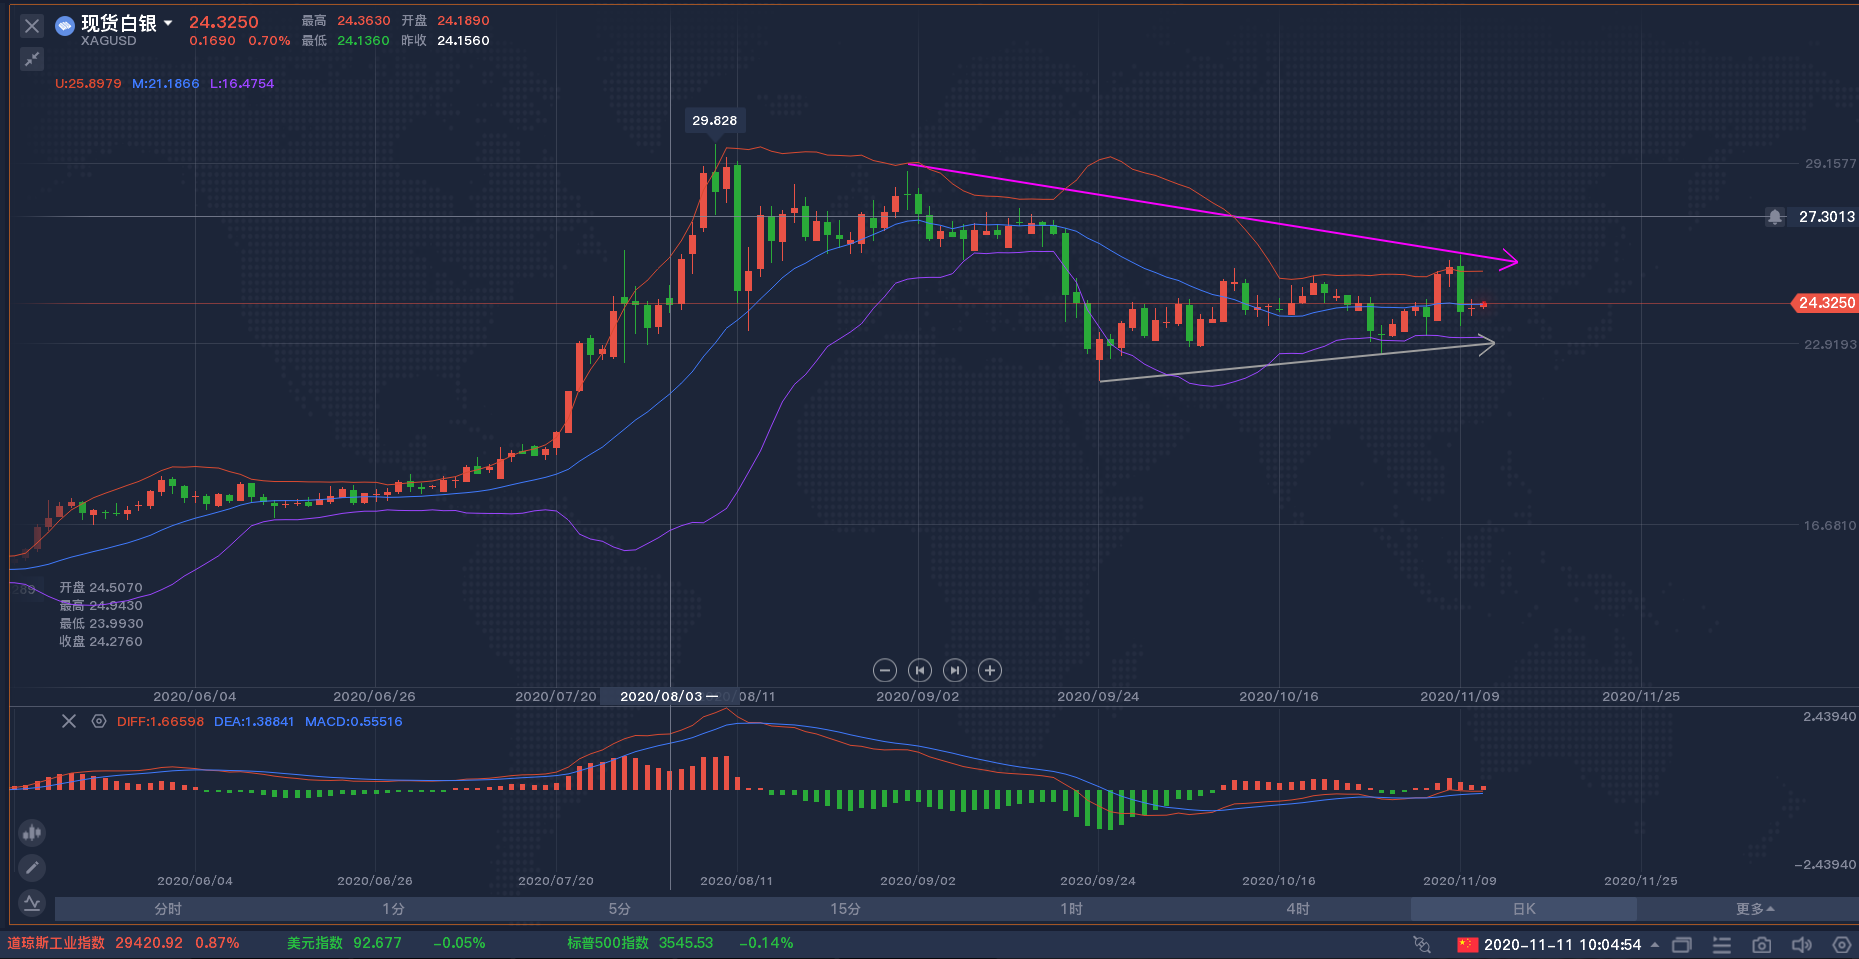The height and width of the screenshot is (959, 1859).
Task: Click the zoom in plus button on chart
Action: tap(990, 670)
